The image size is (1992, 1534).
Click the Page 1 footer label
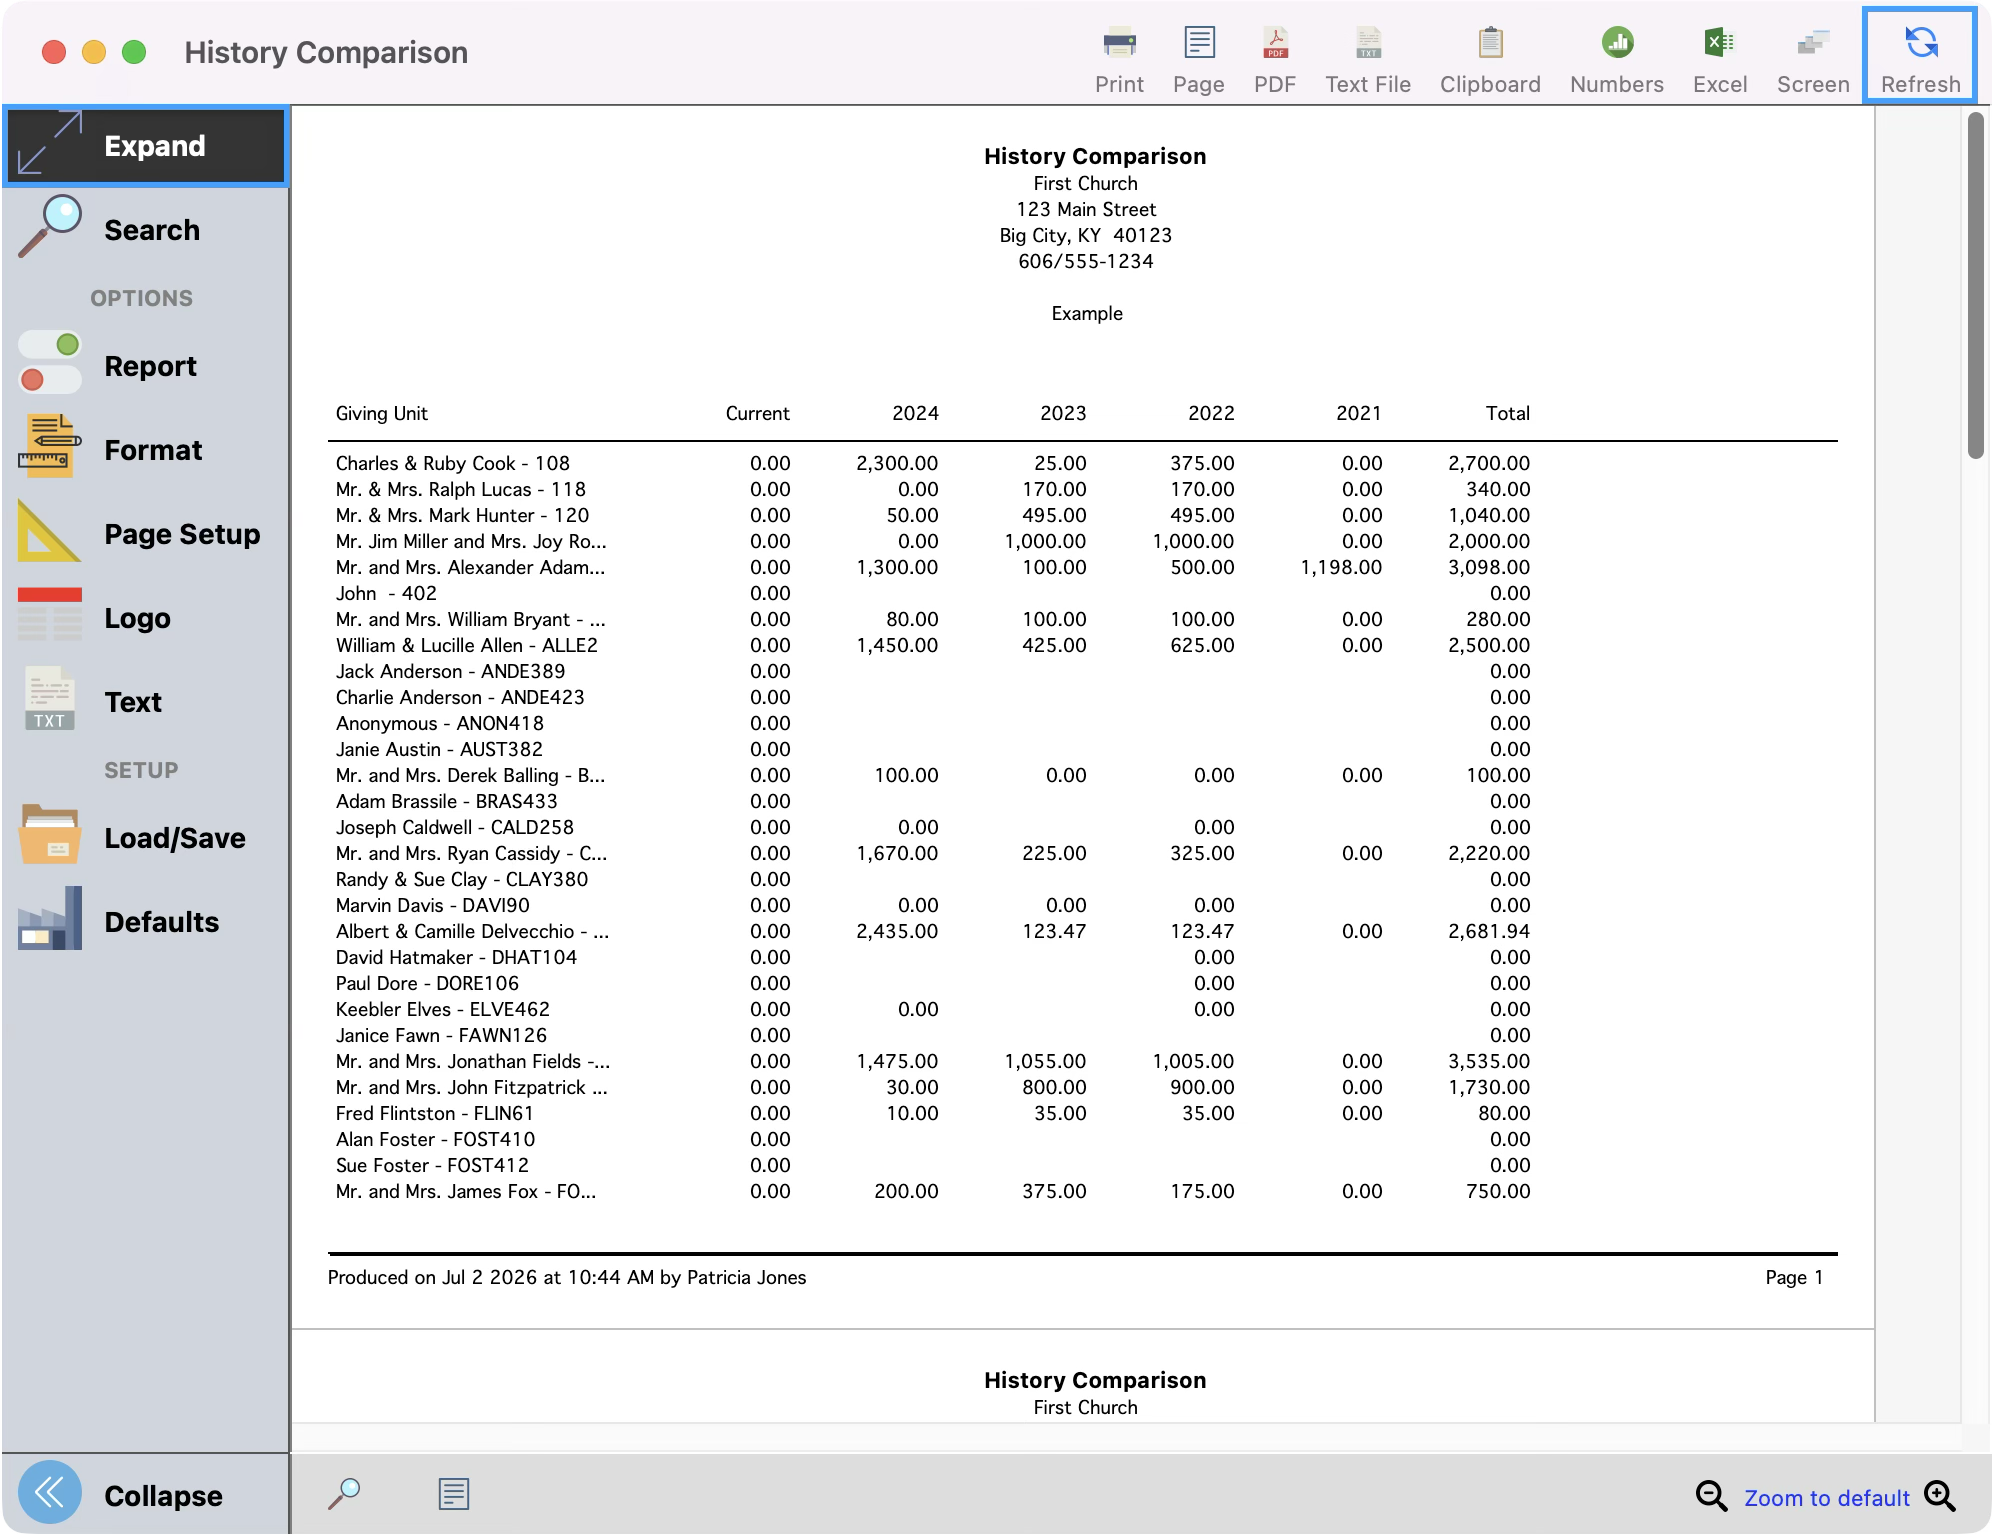click(1794, 1278)
